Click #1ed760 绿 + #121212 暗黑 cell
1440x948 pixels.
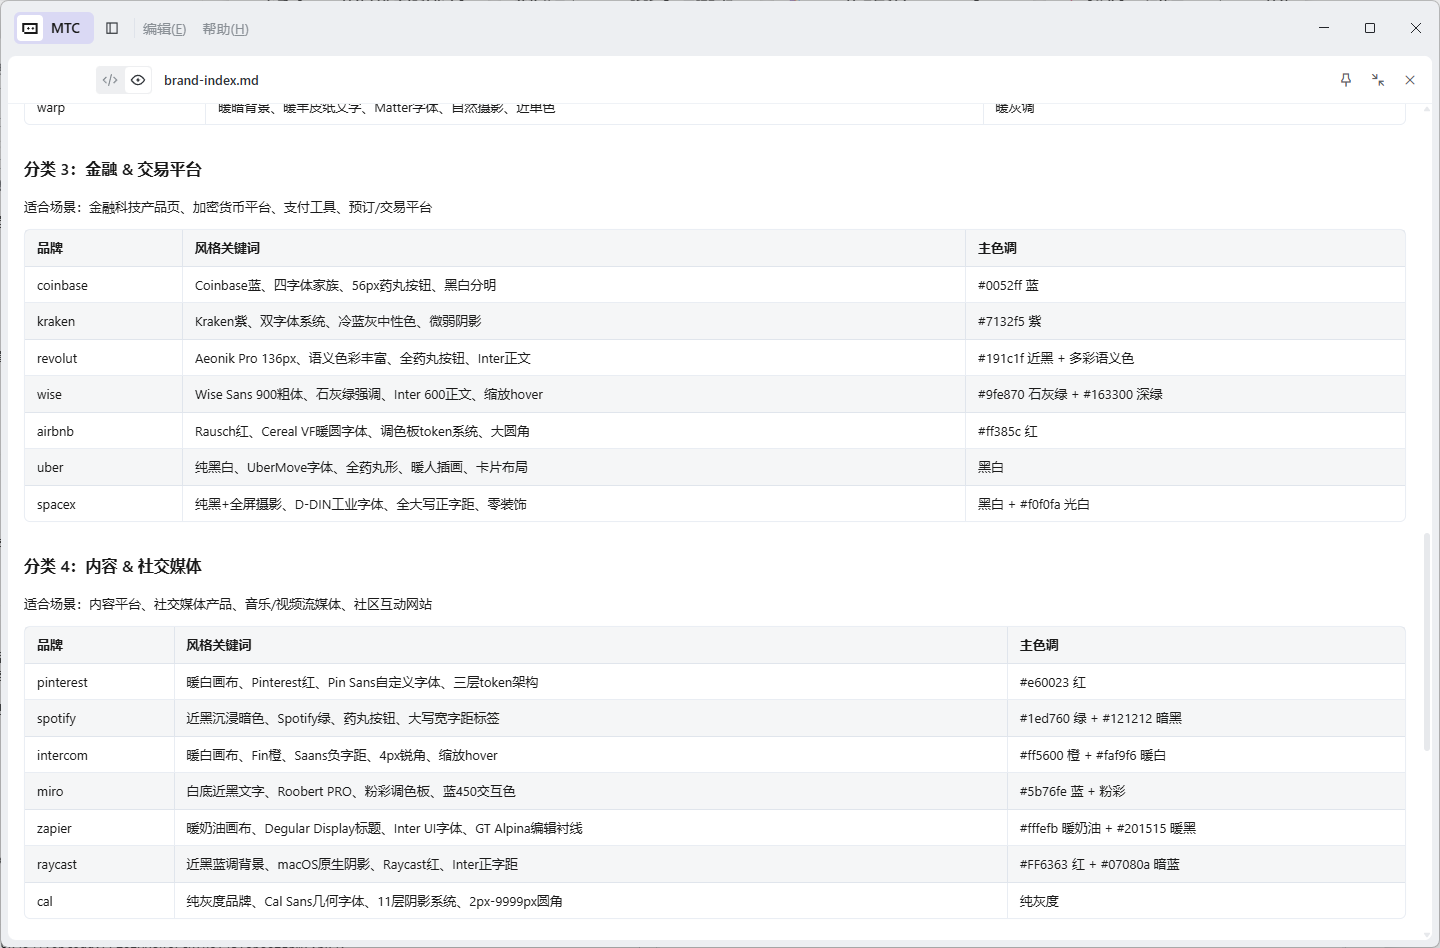click(1206, 718)
